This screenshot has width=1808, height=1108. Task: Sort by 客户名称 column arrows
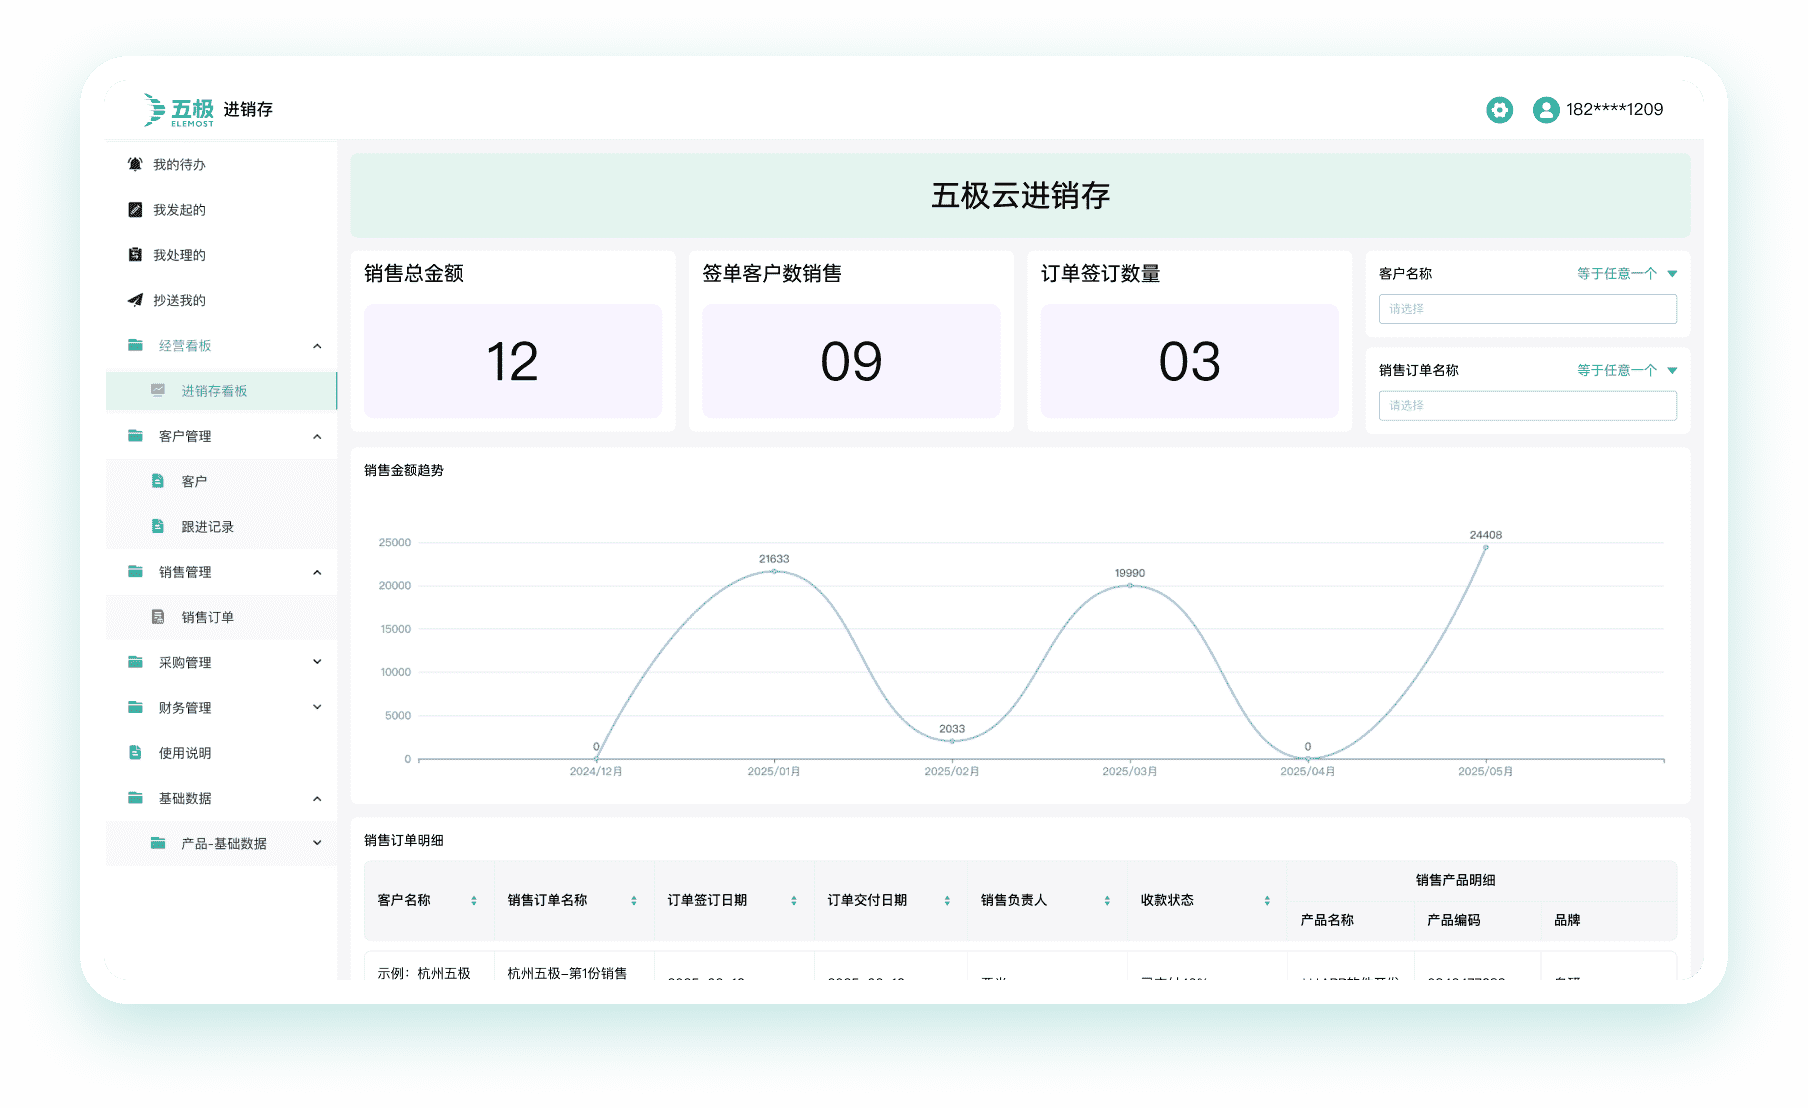click(474, 901)
